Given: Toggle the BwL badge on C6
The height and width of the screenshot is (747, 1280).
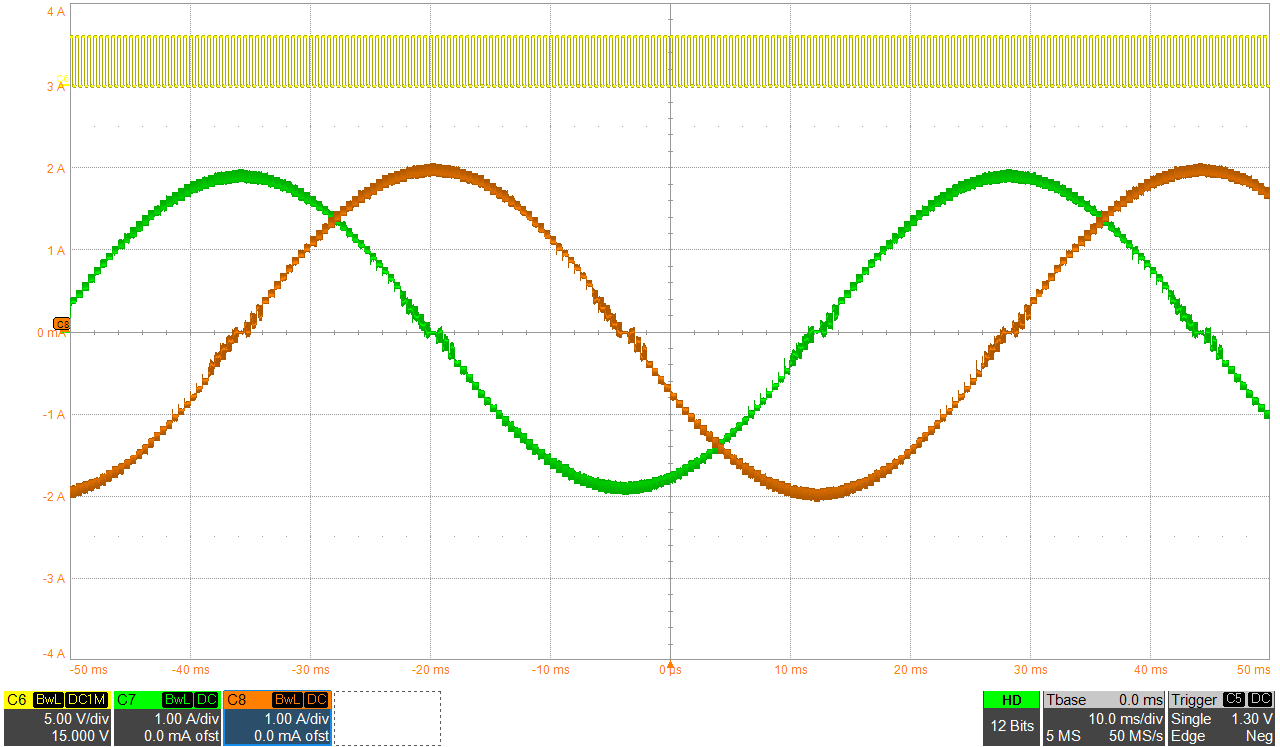Looking at the screenshot, I should (48, 700).
